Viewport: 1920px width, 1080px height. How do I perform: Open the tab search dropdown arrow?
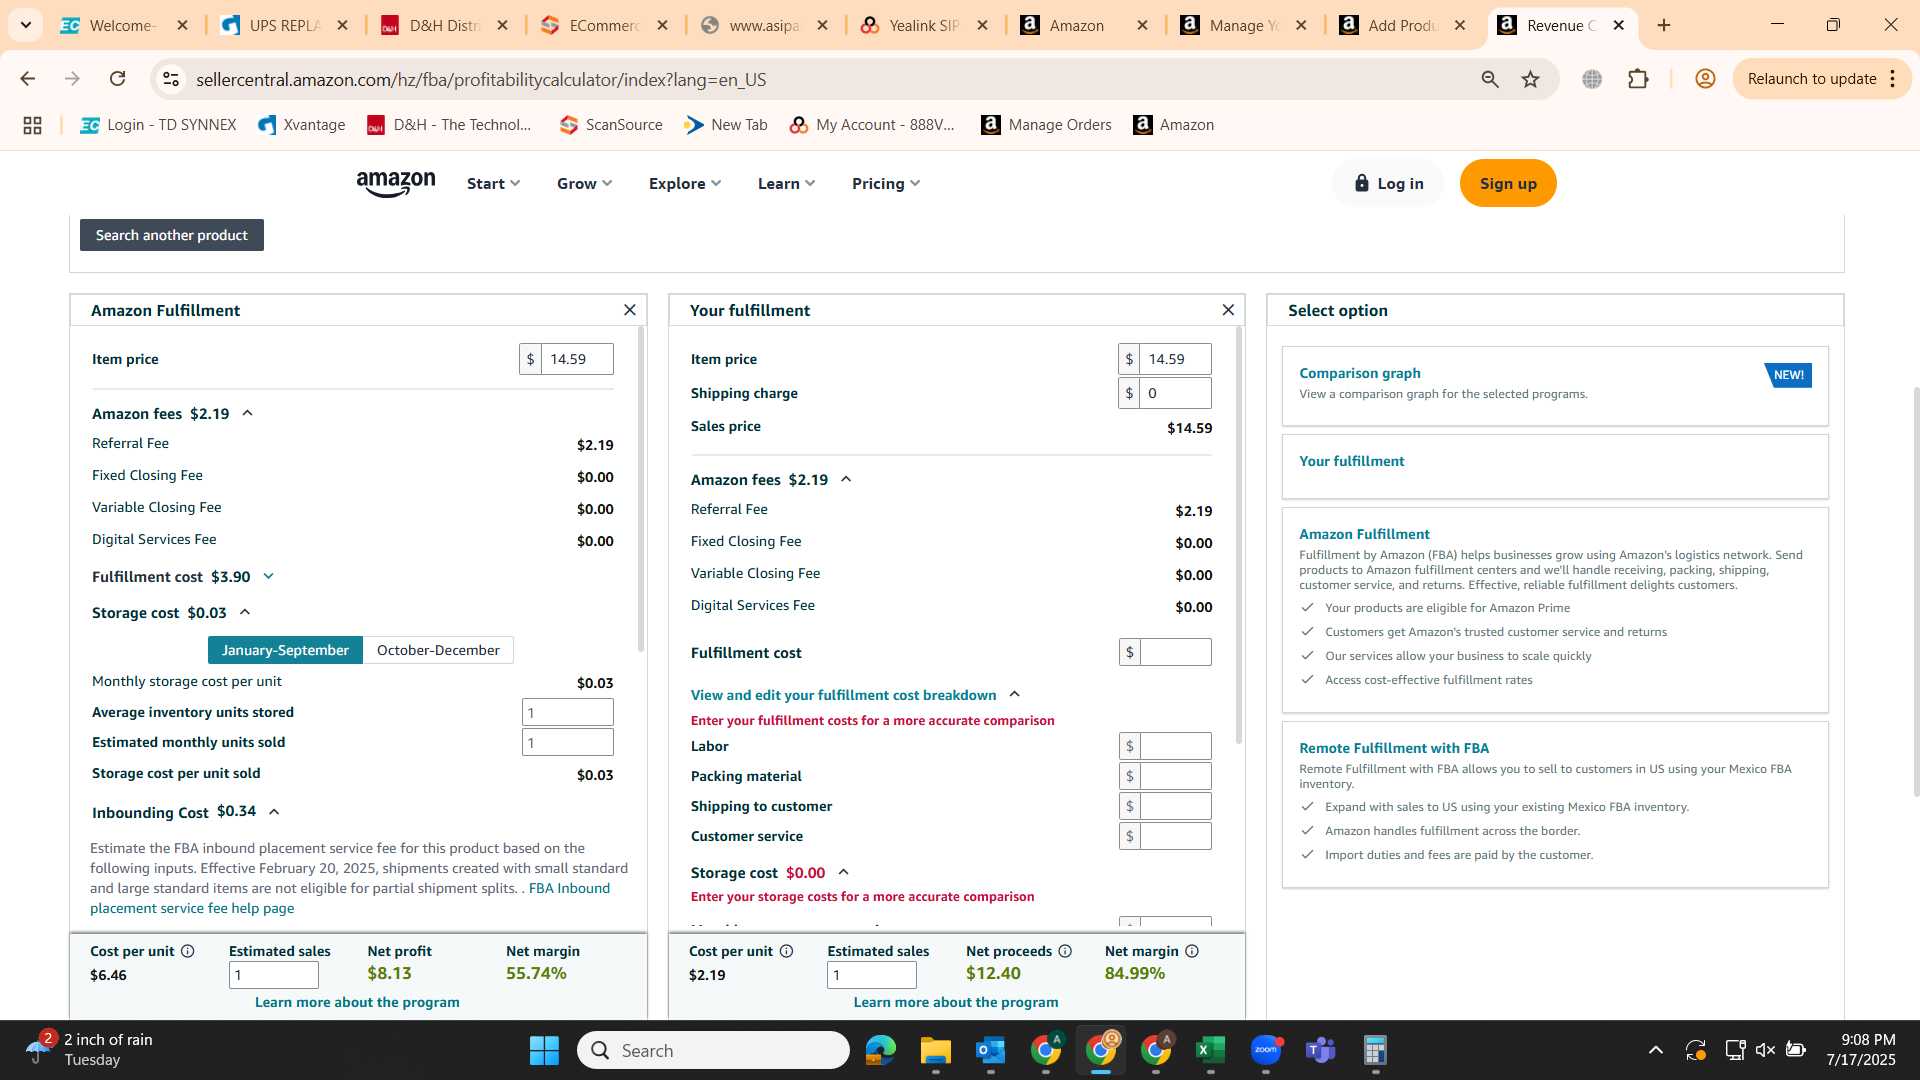(x=26, y=25)
